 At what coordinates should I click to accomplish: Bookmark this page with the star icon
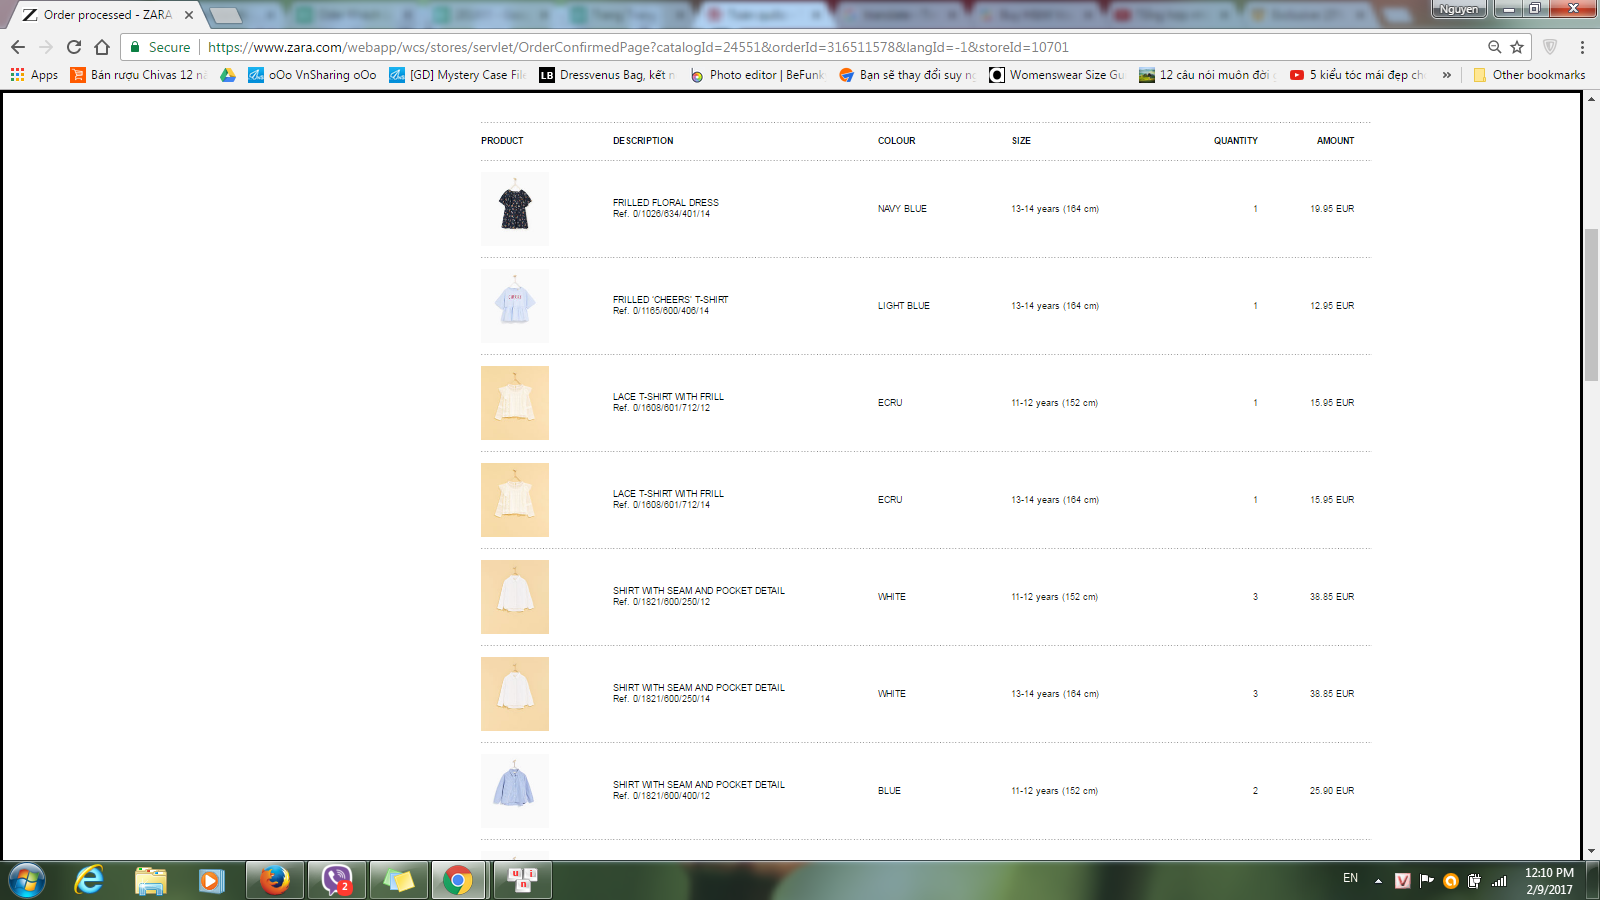1517,47
